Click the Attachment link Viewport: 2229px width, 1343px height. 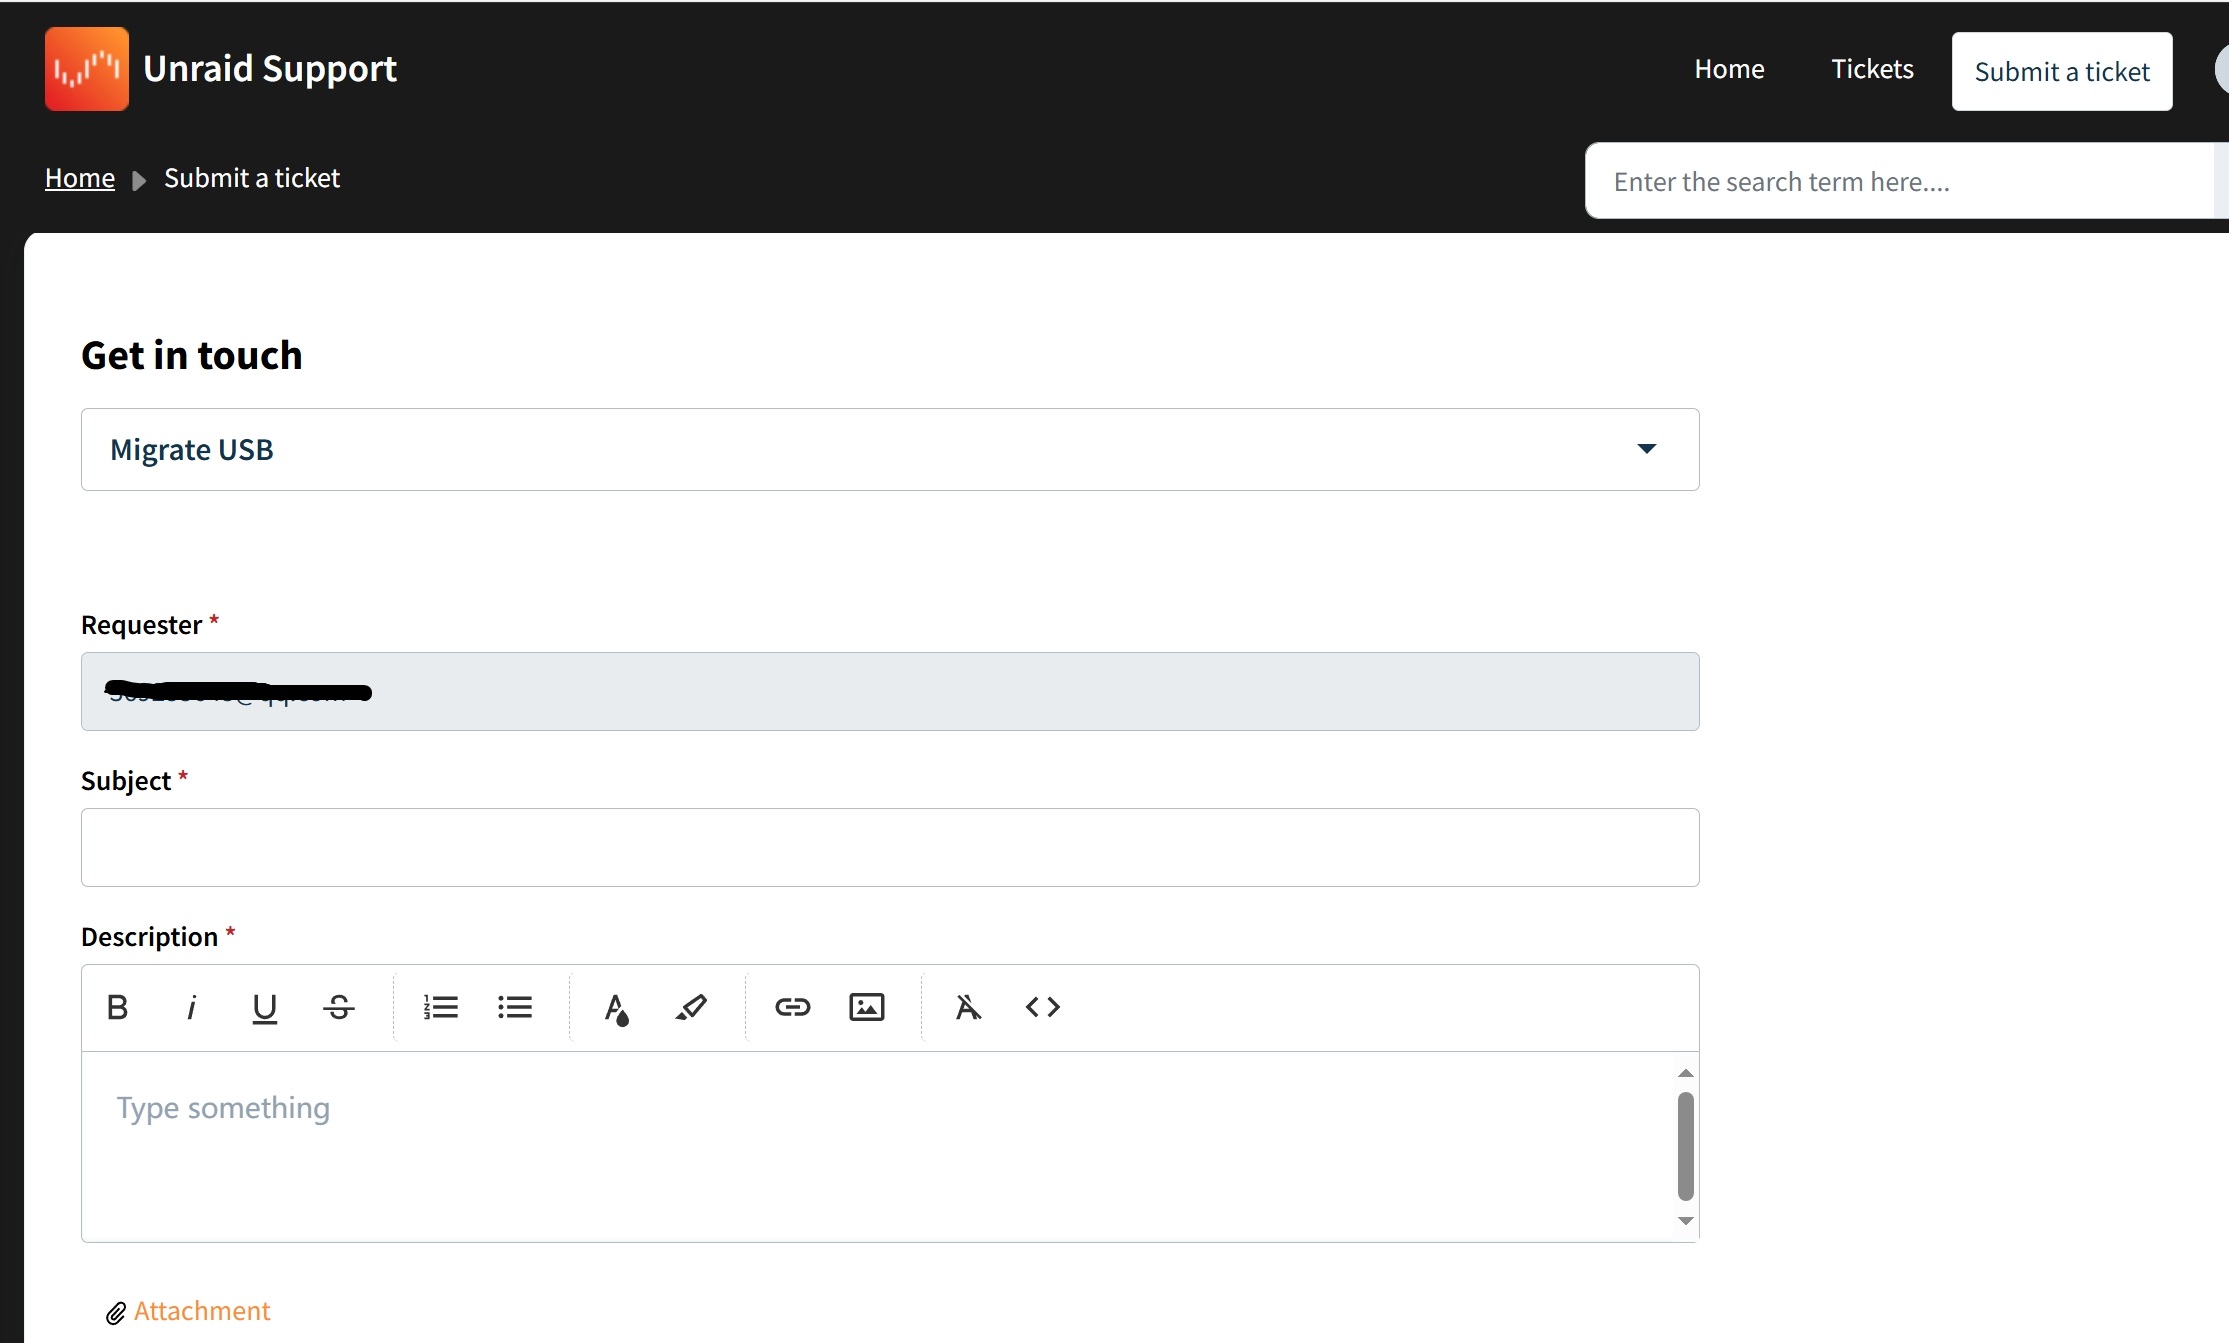[202, 1311]
